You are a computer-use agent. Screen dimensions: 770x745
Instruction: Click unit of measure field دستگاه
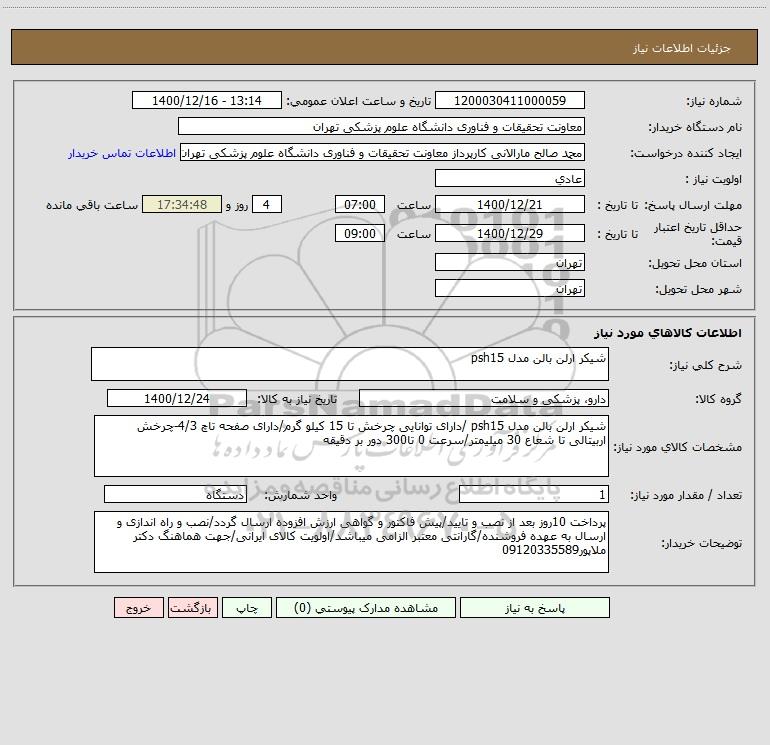click(x=175, y=494)
